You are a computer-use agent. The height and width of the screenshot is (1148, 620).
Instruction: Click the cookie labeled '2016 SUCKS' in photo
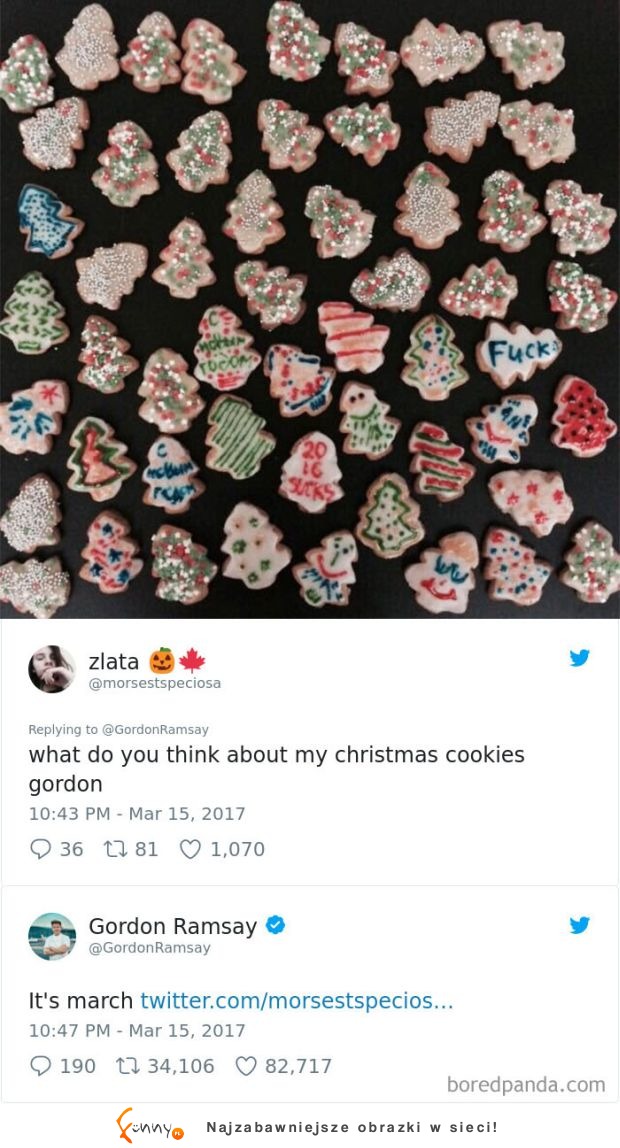(x=312, y=472)
